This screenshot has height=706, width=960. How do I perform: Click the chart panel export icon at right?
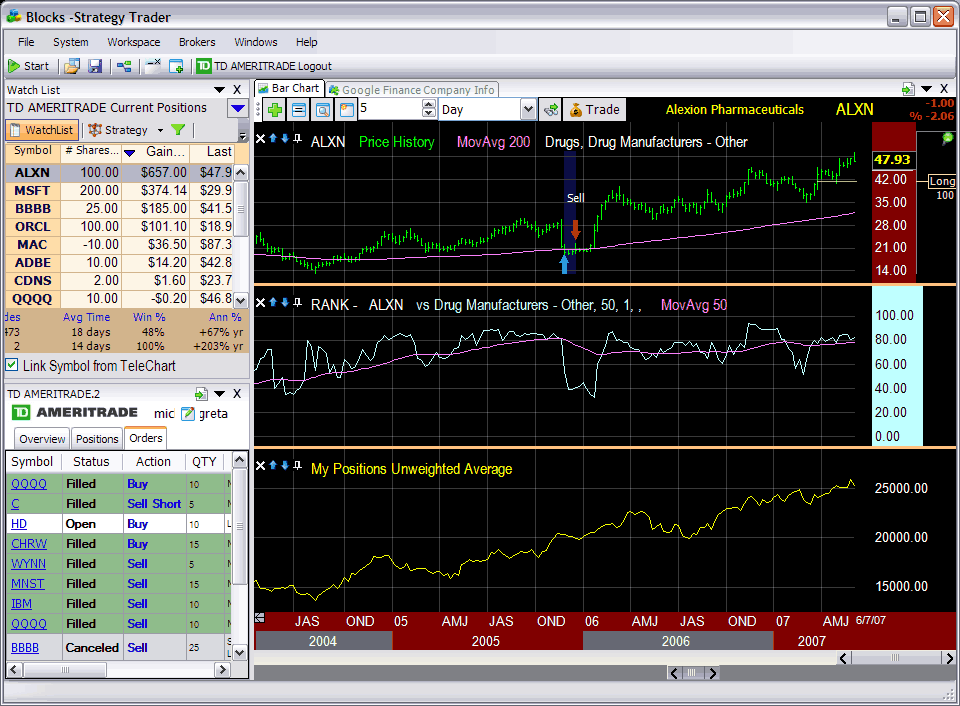[908, 89]
